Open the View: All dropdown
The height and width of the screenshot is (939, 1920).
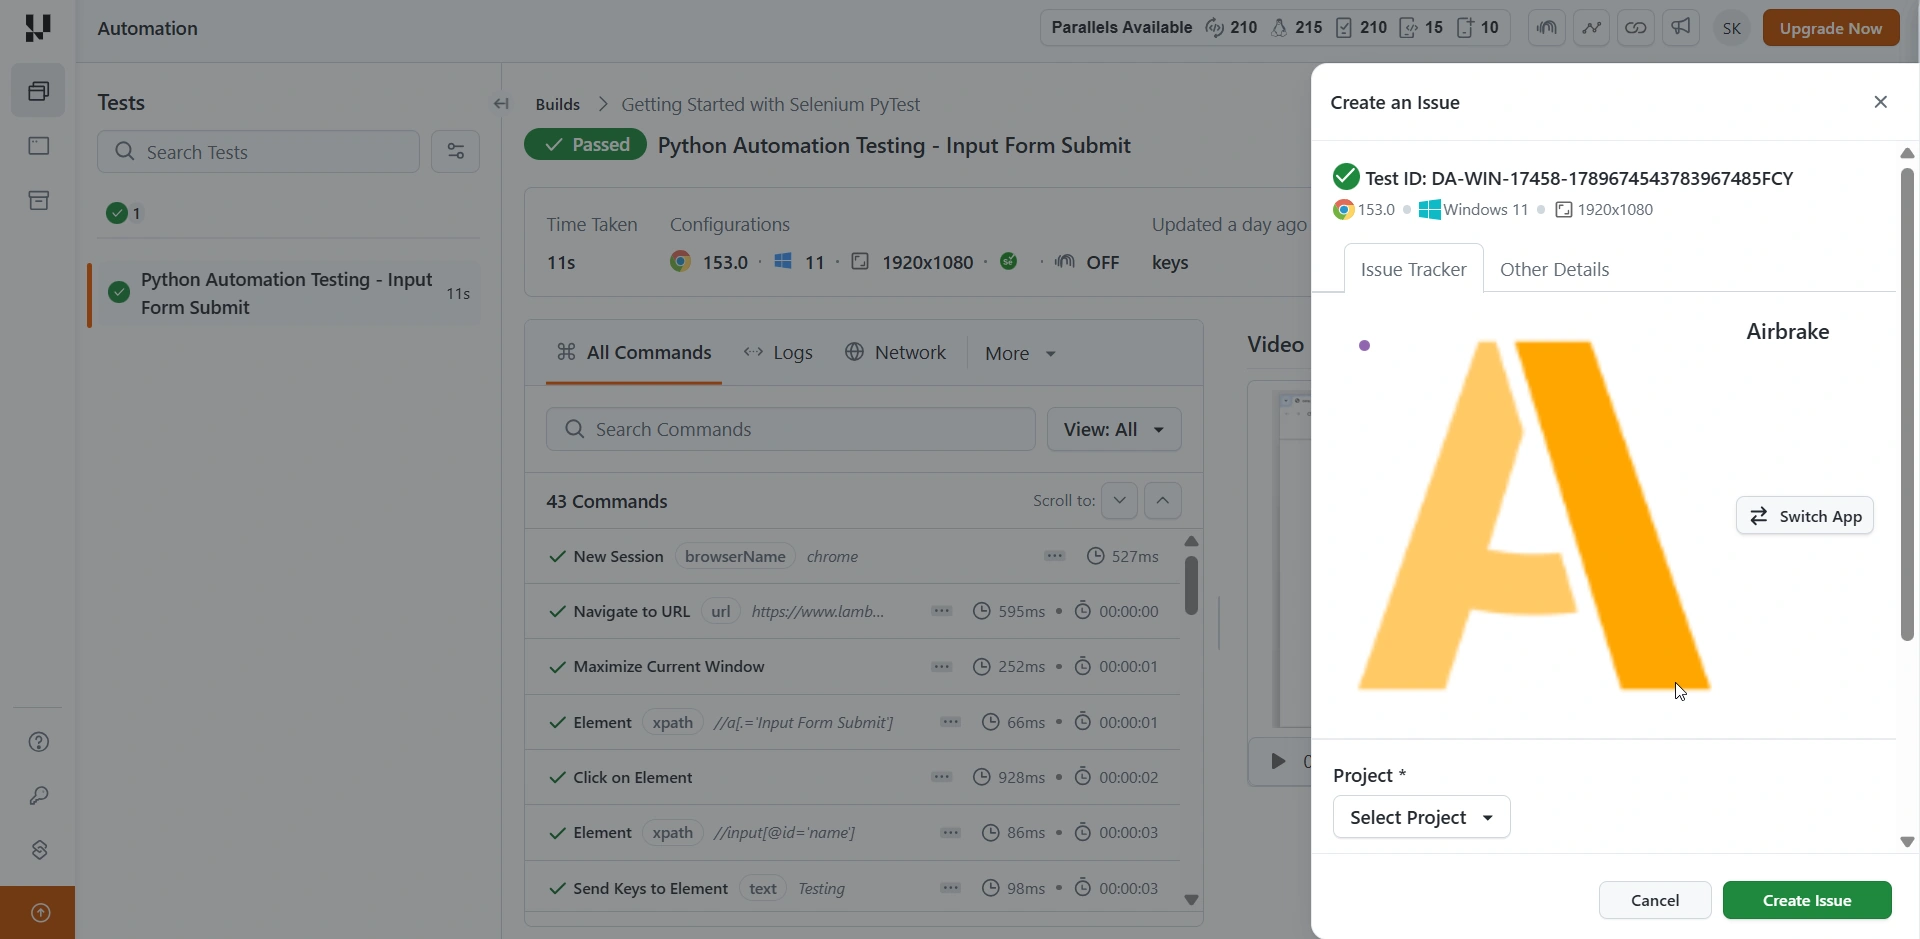[x=1114, y=429]
